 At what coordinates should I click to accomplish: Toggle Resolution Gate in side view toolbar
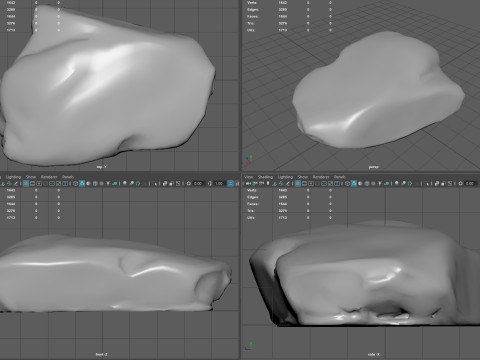pos(311,183)
